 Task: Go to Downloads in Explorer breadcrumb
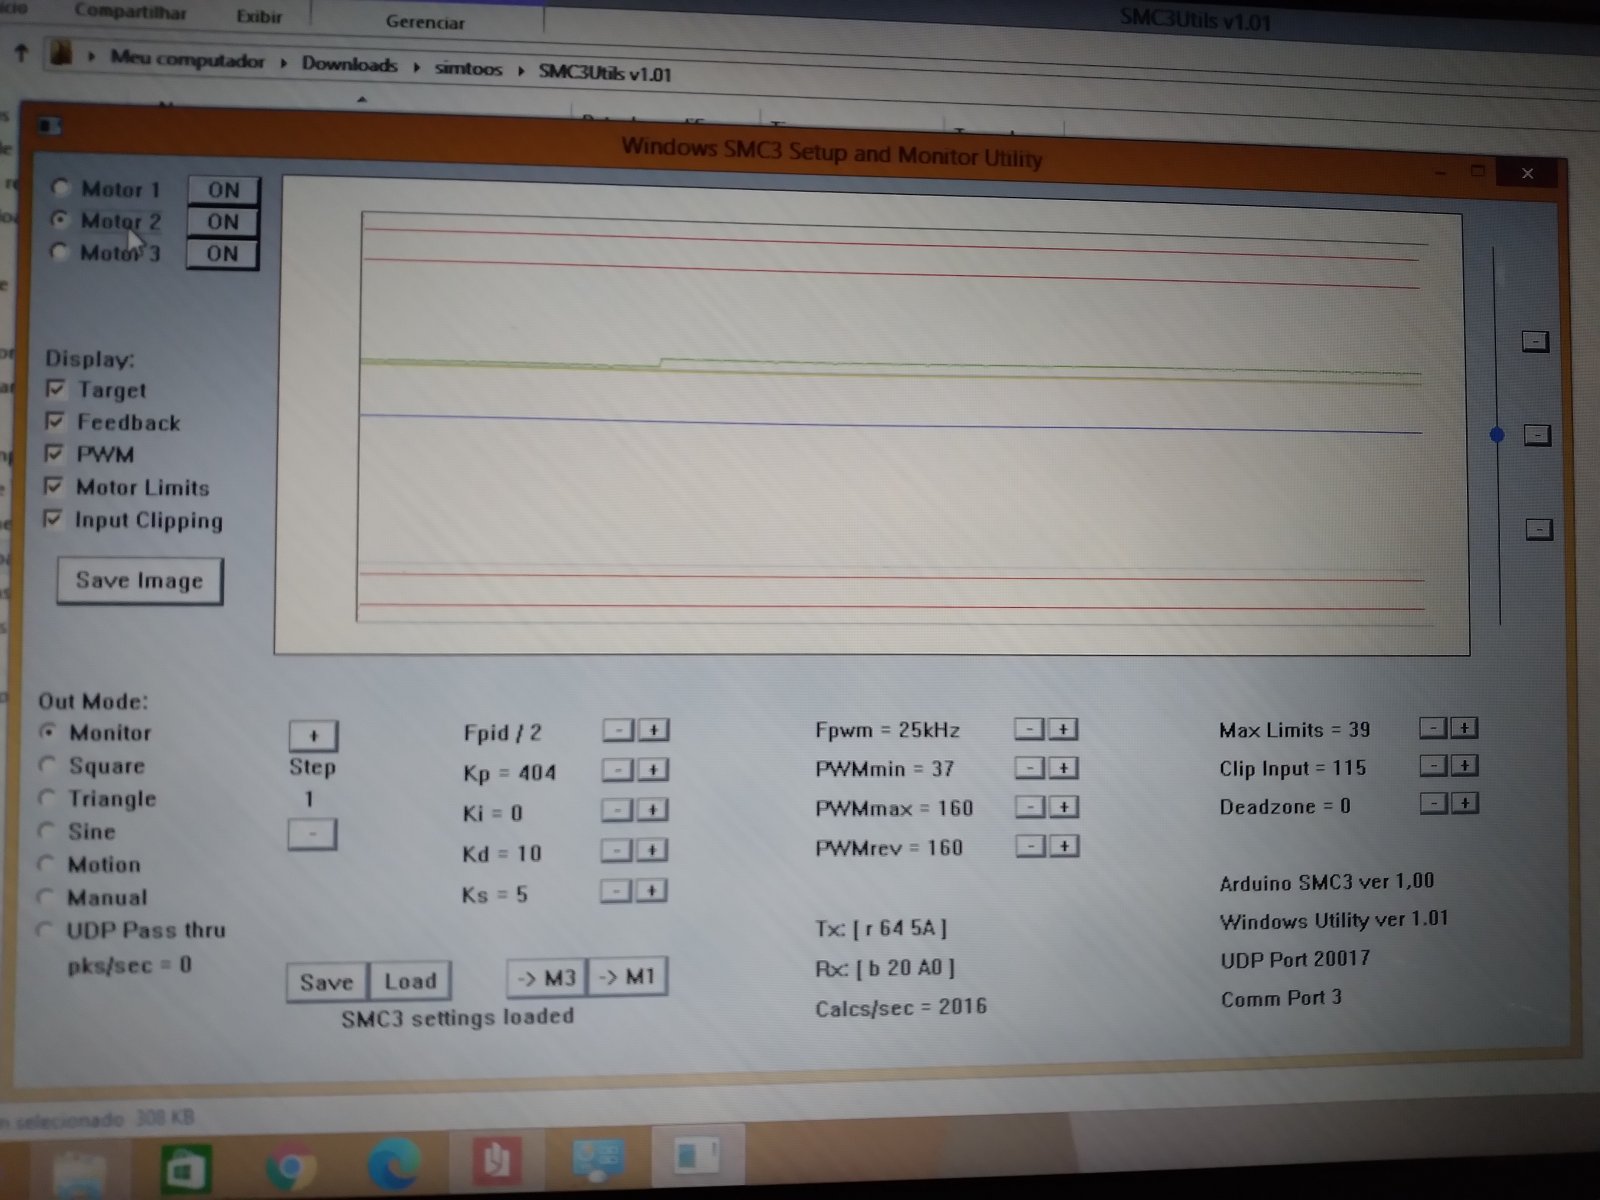click(349, 65)
